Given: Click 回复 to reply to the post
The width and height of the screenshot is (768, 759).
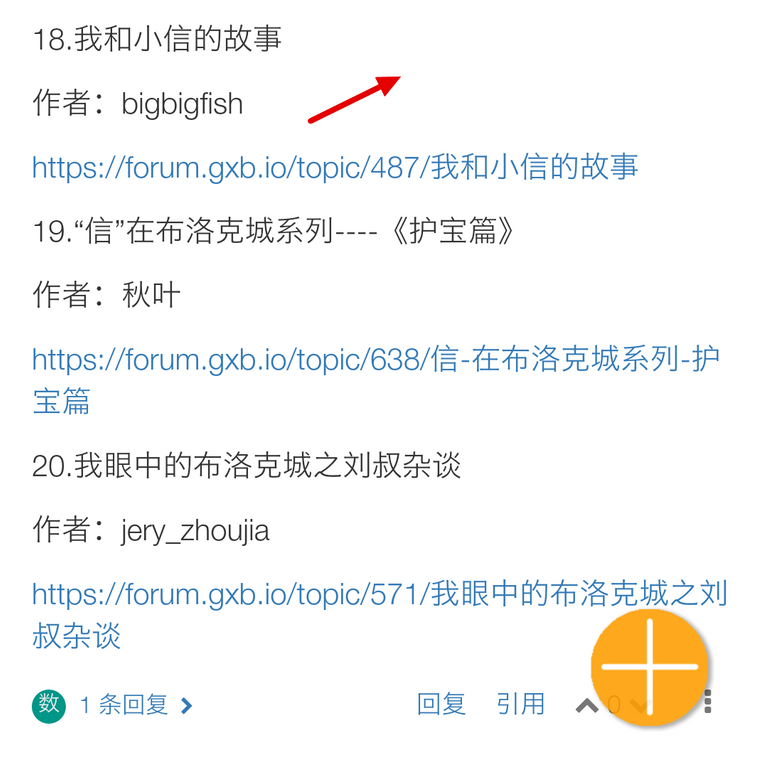Looking at the screenshot, I should point(441,704).
